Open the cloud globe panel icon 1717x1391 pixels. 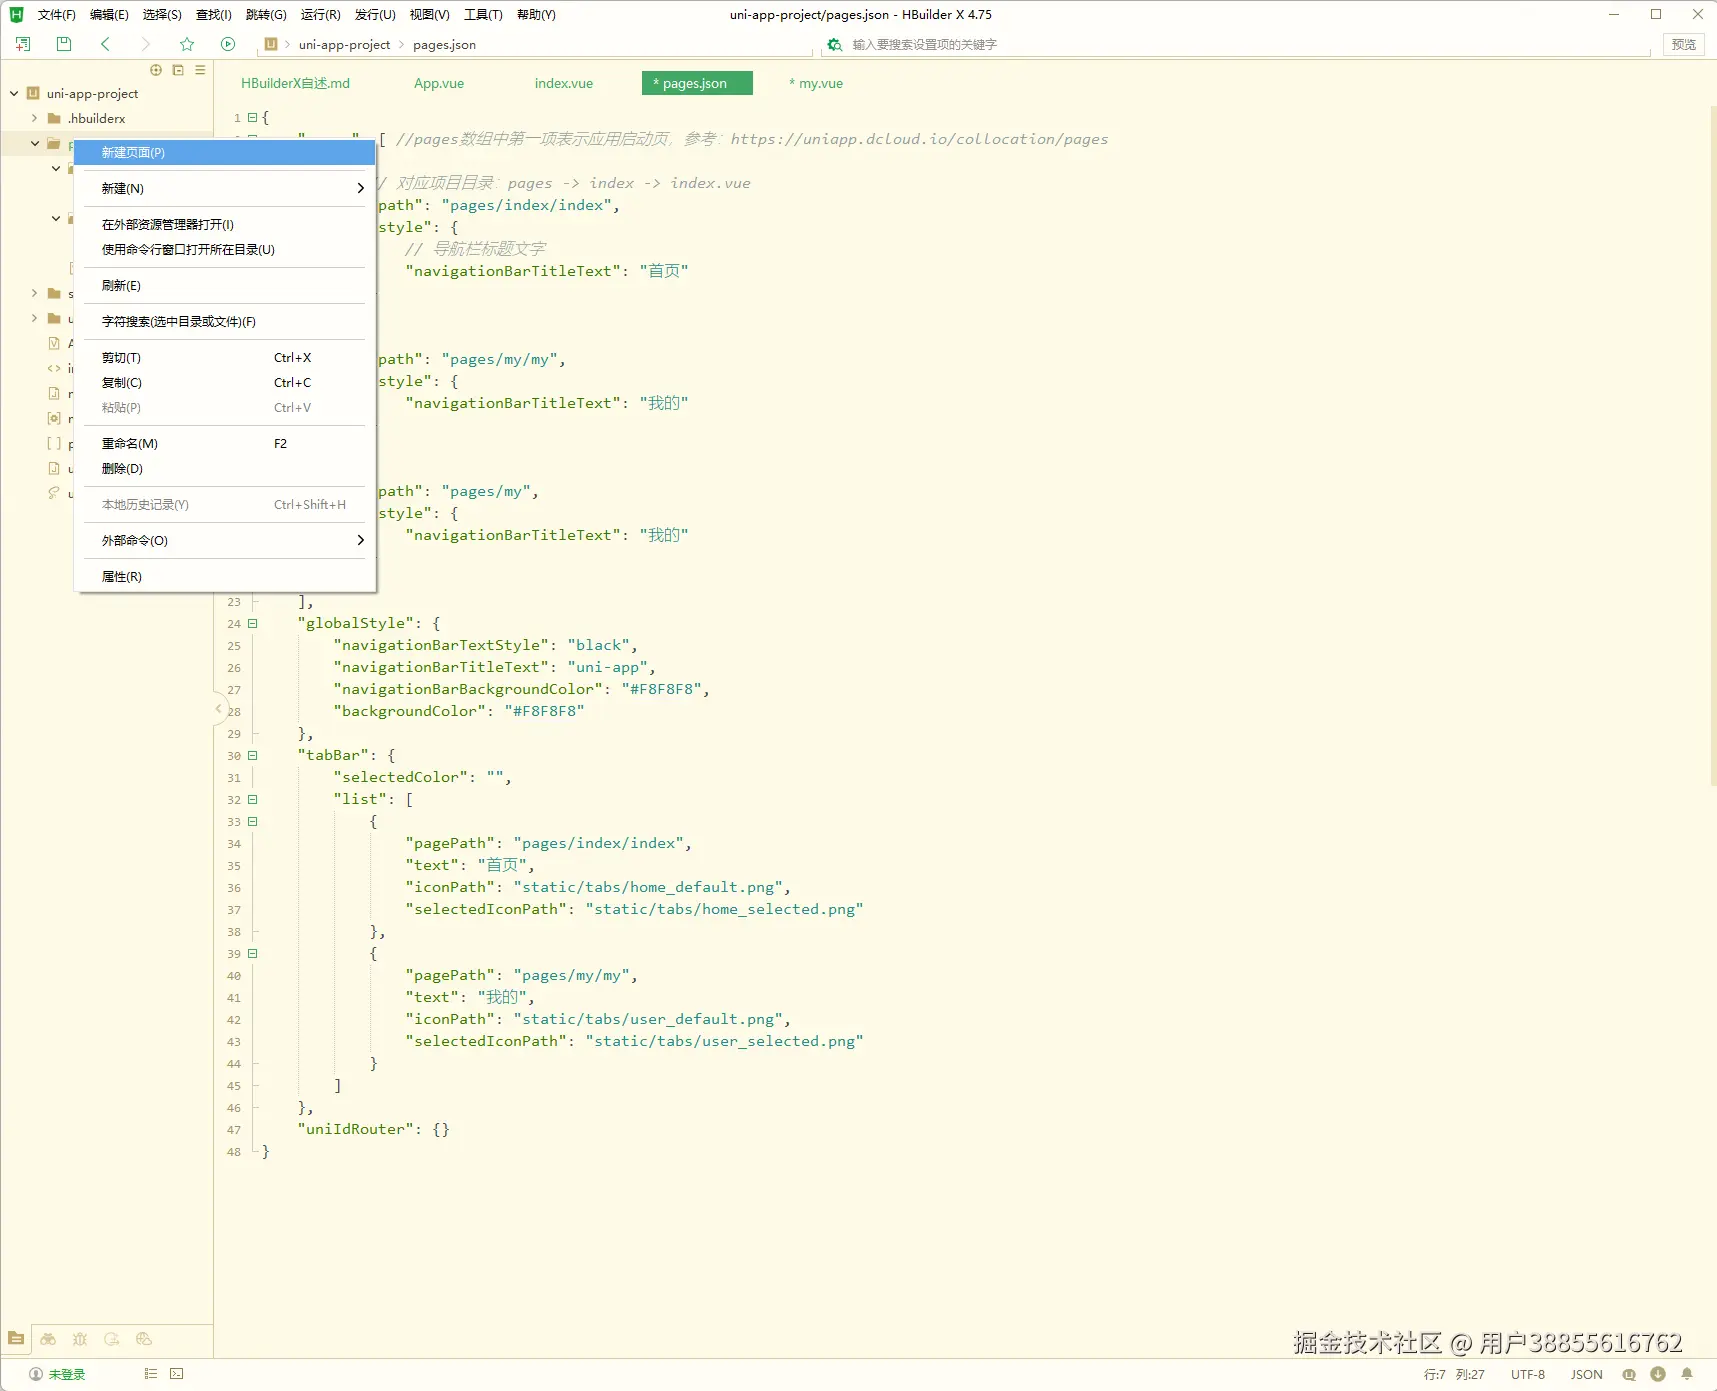pos(144,1338)
